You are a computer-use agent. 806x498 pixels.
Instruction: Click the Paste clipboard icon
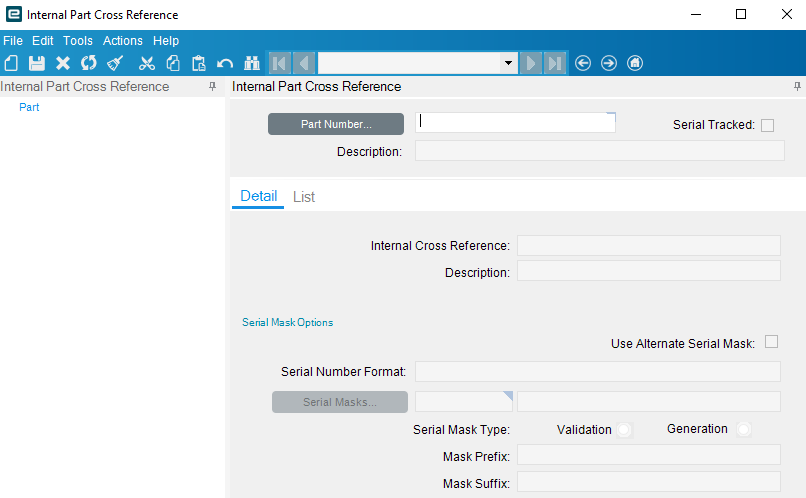(x=198, y=63)
